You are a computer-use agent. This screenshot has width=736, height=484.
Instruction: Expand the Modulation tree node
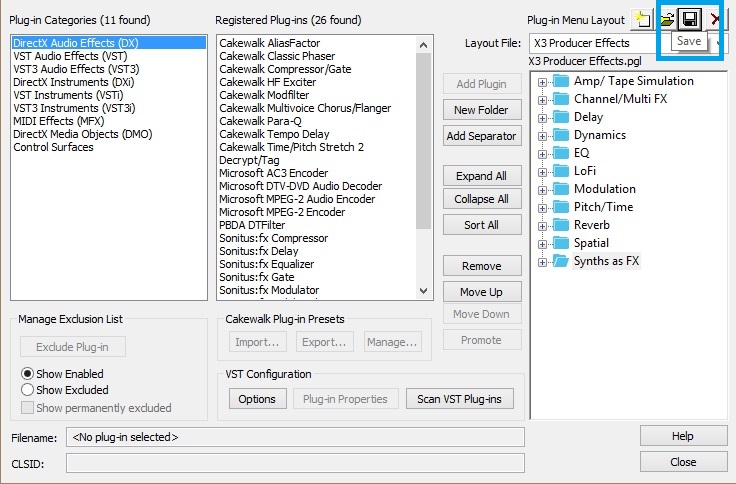coord(542,190)
